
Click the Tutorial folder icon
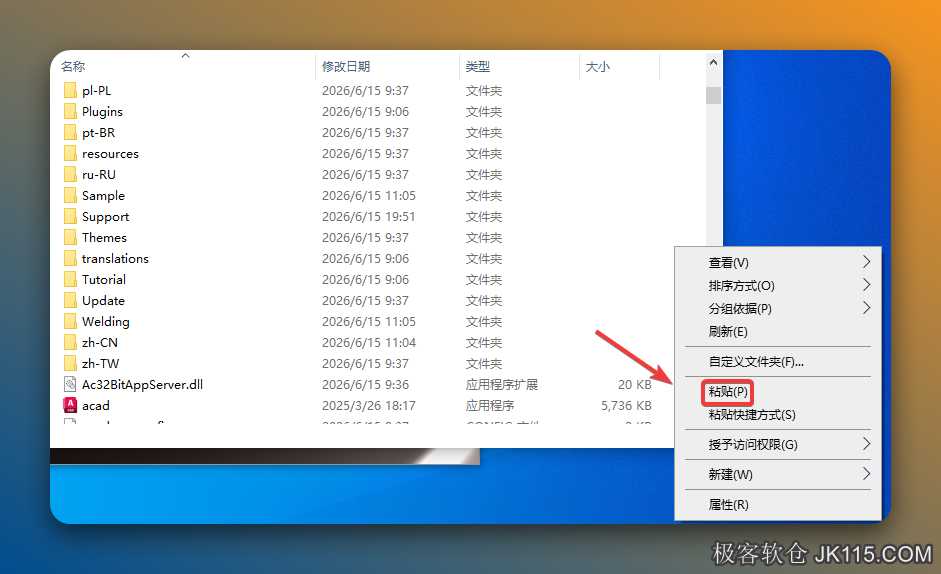(70, 280)
